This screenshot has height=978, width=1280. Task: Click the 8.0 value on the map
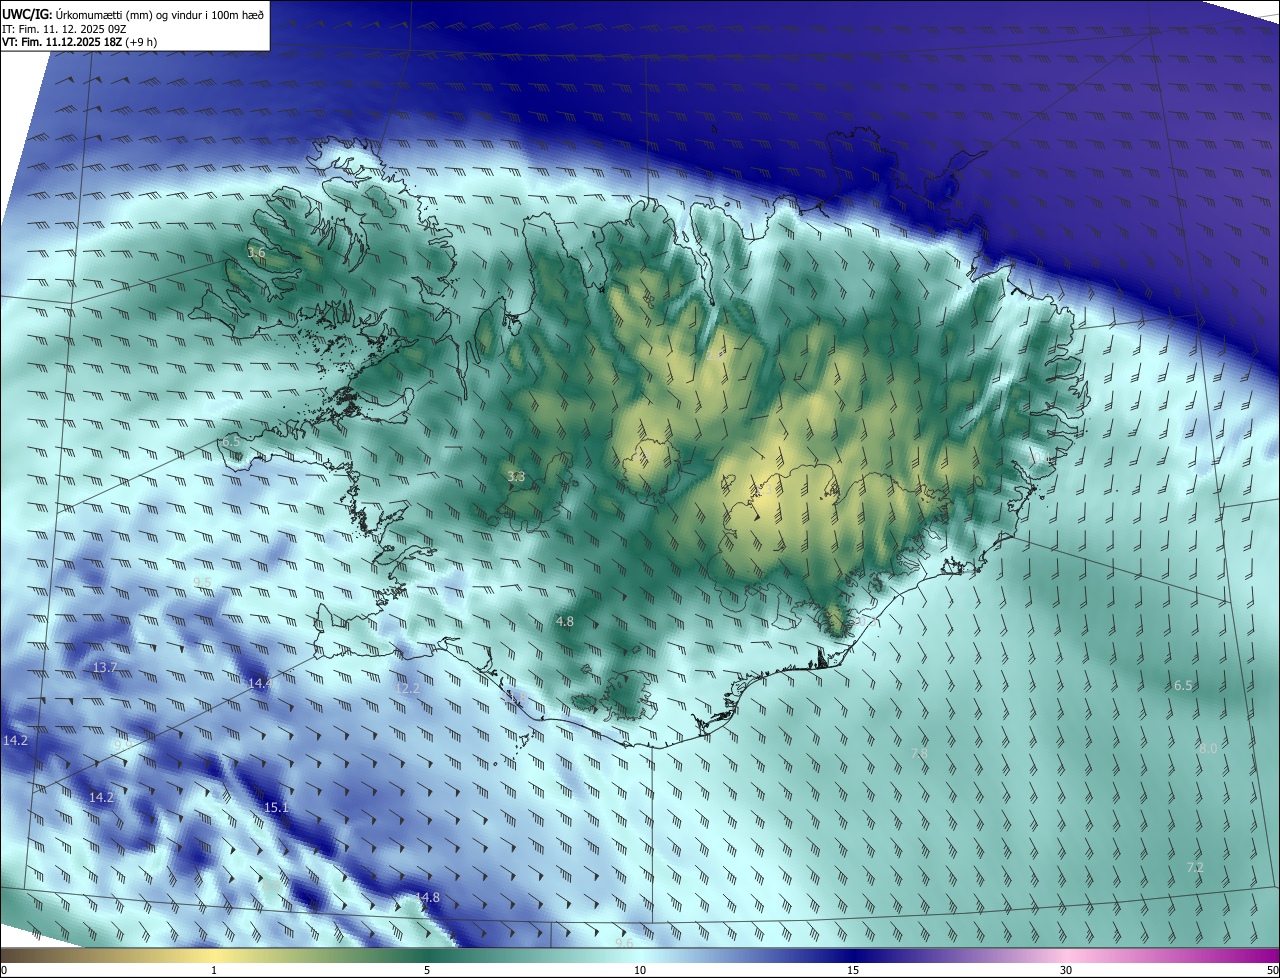click(x=1208, y=749)
